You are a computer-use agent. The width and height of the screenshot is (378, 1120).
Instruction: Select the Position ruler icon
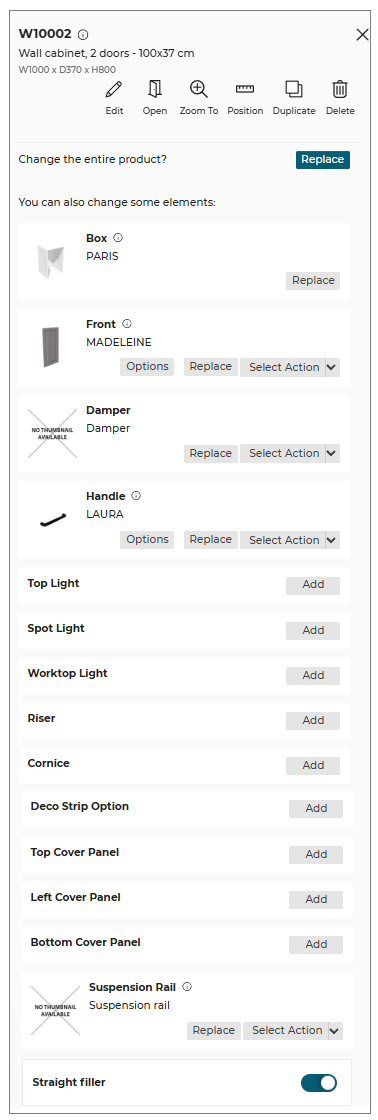245,89
